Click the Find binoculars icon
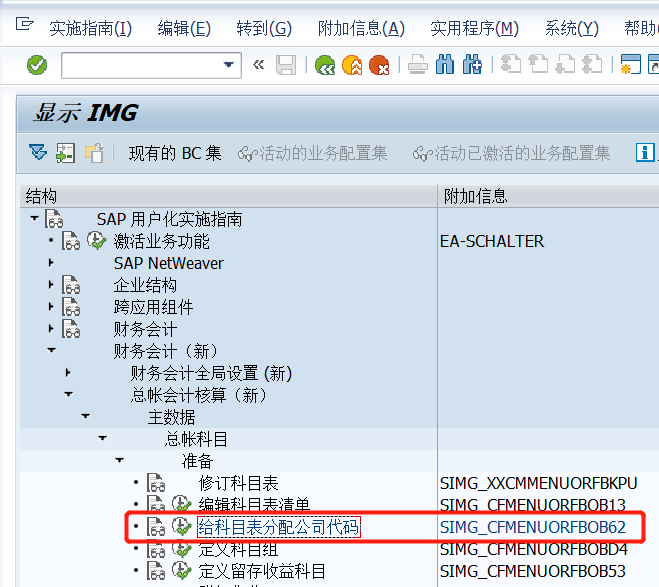Screen dimensions: 659x587 [445, 65]
